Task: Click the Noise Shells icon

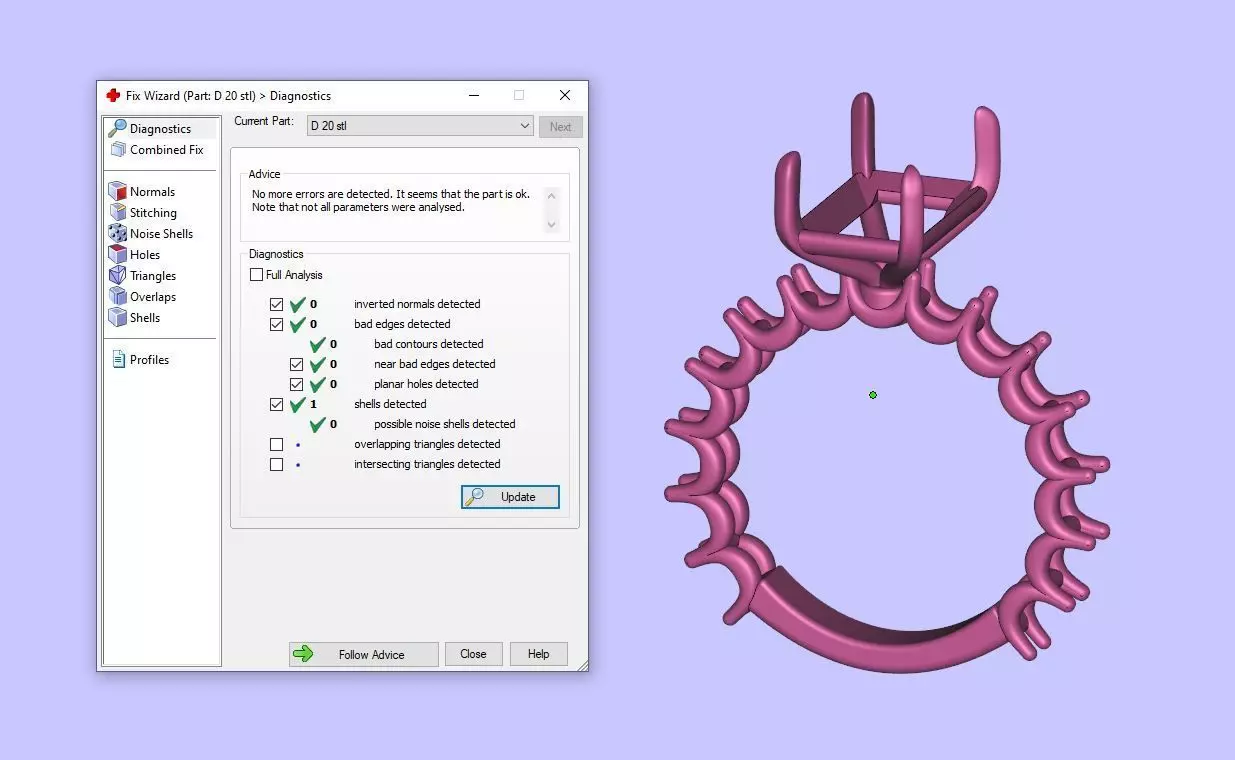Action: [117, 234]
